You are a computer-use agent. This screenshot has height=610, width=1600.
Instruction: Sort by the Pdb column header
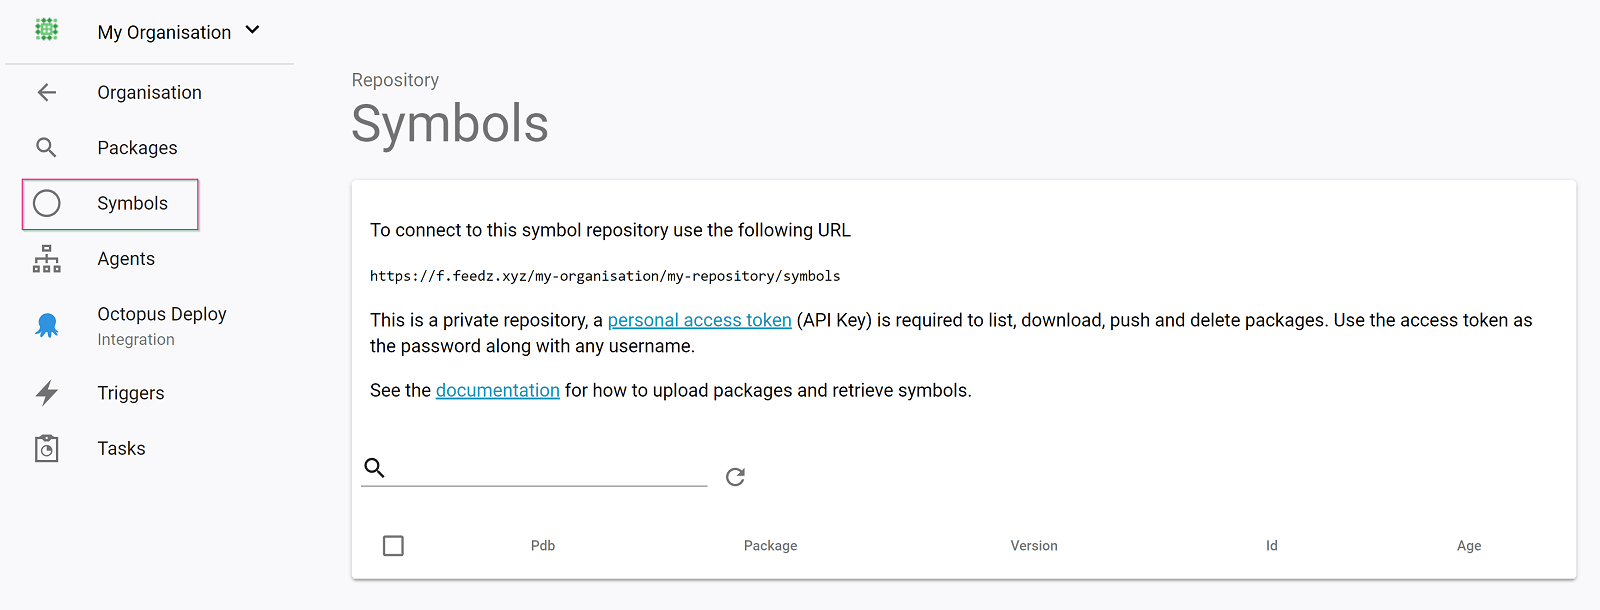tap(543, 546)
